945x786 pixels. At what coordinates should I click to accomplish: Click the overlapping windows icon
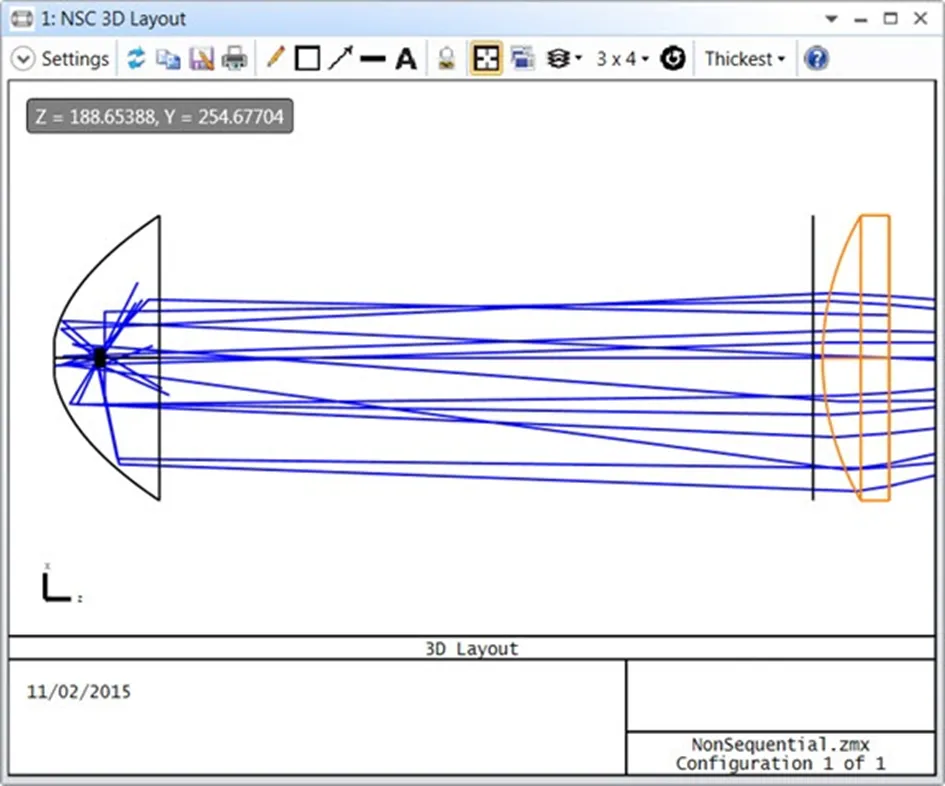pos(523,59)
